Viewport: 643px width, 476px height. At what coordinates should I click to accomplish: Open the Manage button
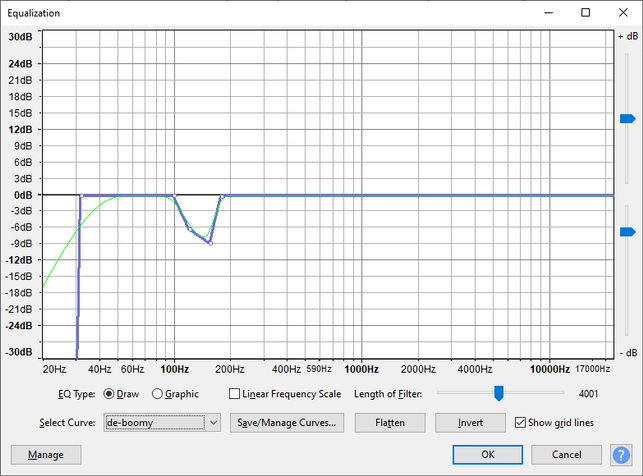click(46, 455)
